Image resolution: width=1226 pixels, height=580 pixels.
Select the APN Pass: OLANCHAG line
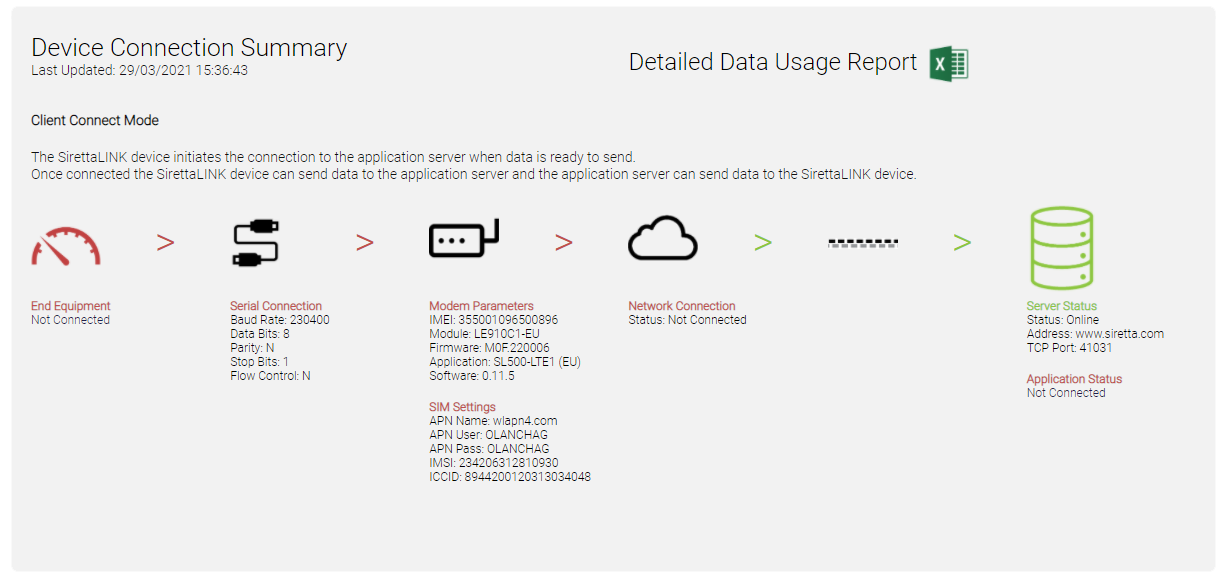click(x=489, y=449)
